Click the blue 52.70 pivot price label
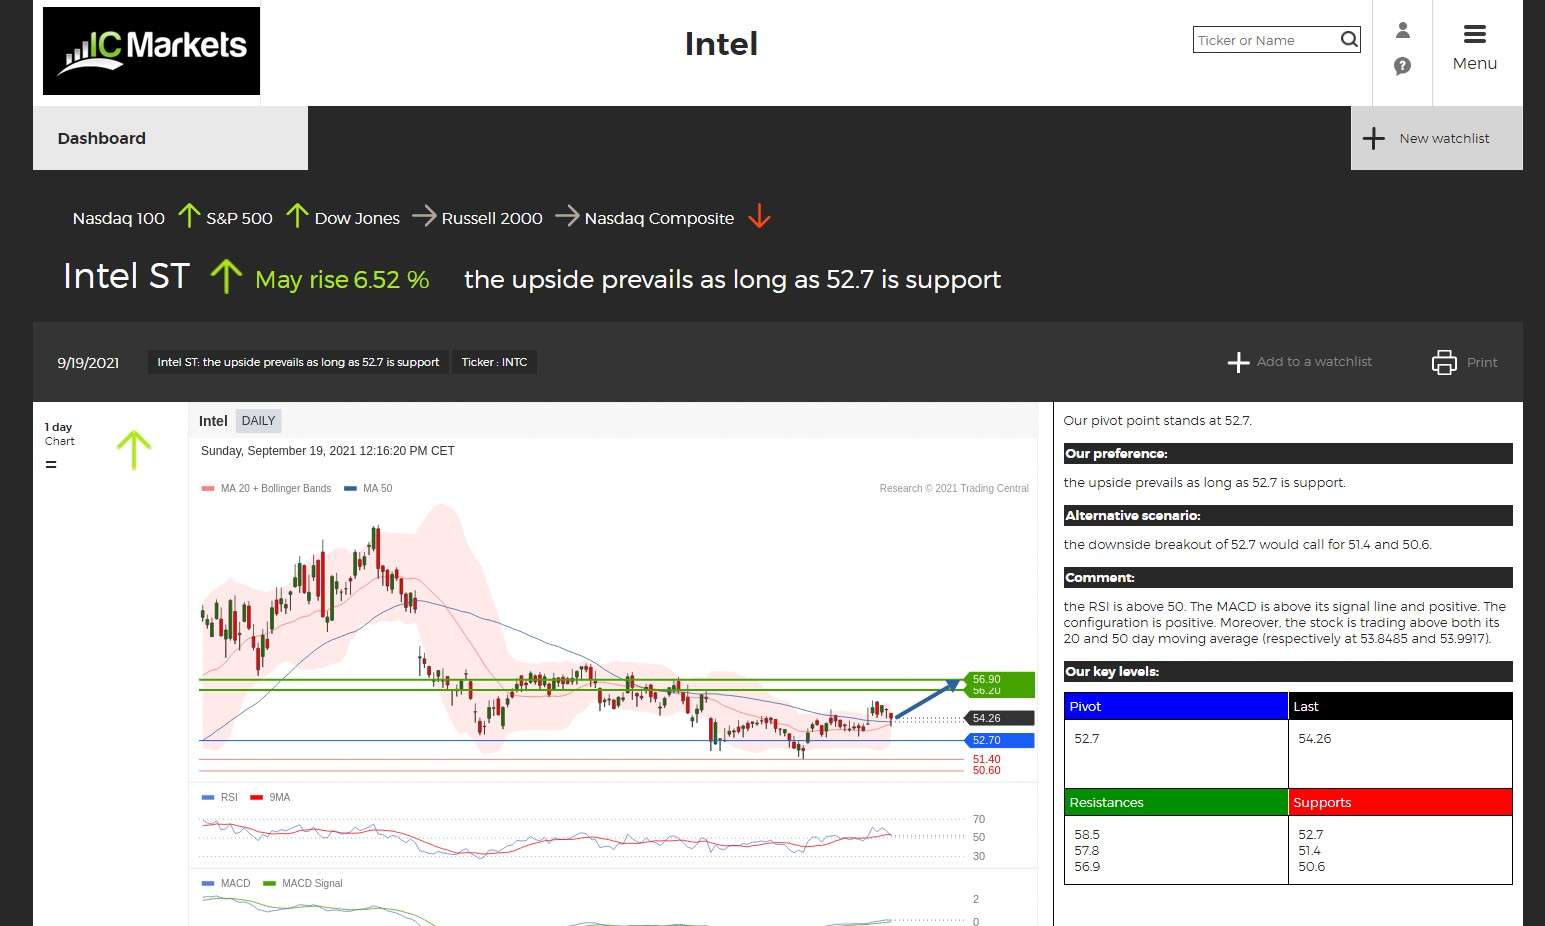Viewport: 1545px width, 926px height. 1000,740
